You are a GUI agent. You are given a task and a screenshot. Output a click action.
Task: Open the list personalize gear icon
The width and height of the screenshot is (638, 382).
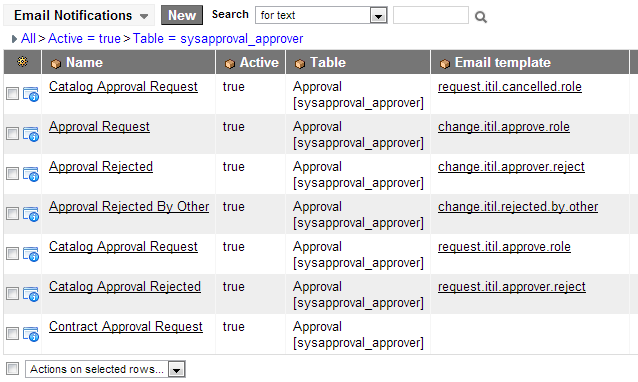[x=22, y=61]
